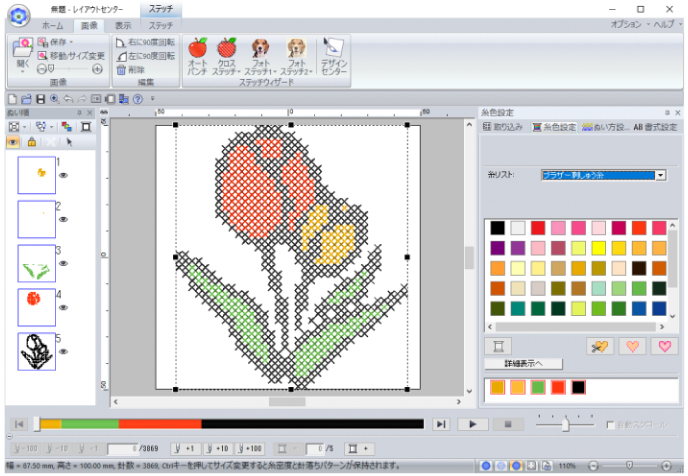Open the オートパンチ apple wizard
This screenshot has height=476, width=688.
click(x=197, y=56)
